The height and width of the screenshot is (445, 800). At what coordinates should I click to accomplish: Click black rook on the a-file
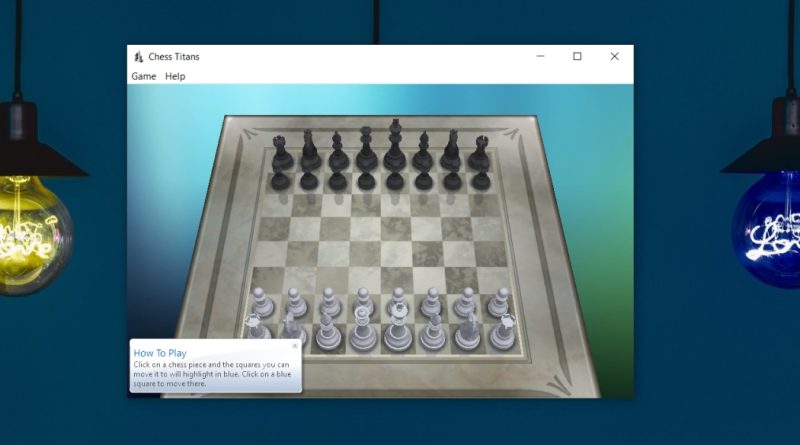282,153
